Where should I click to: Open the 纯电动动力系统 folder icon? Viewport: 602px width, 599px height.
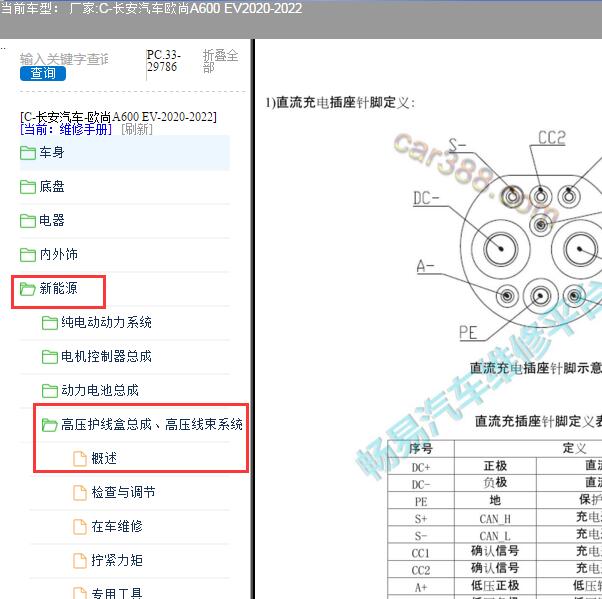(50, 323)
